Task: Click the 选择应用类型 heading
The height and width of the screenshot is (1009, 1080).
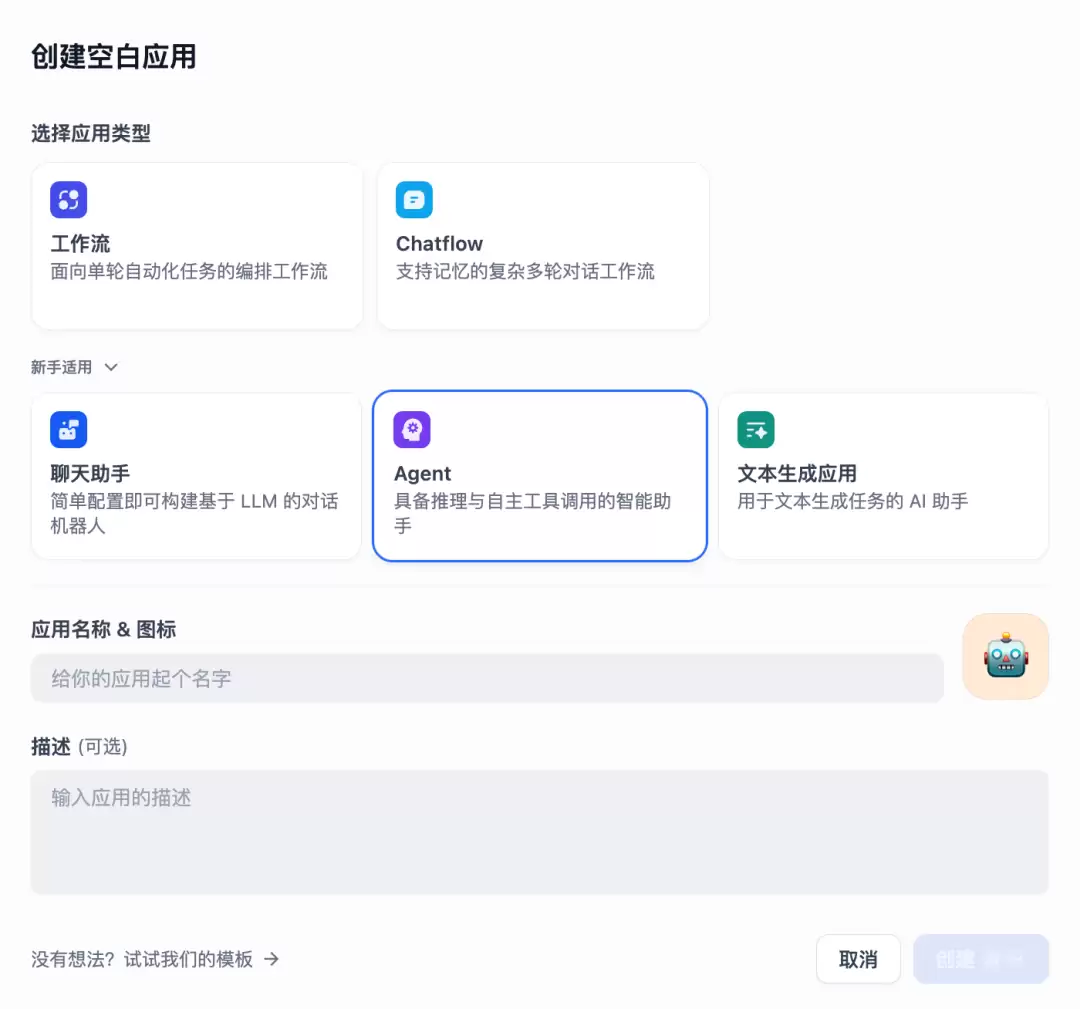Action: [x=91, y=133]
